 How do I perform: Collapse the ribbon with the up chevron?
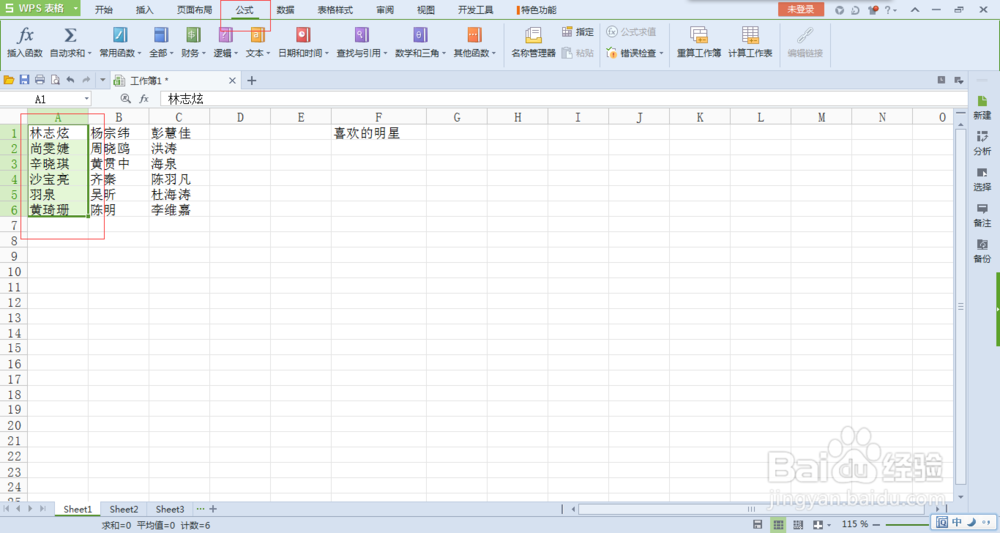tap(915, 10)
